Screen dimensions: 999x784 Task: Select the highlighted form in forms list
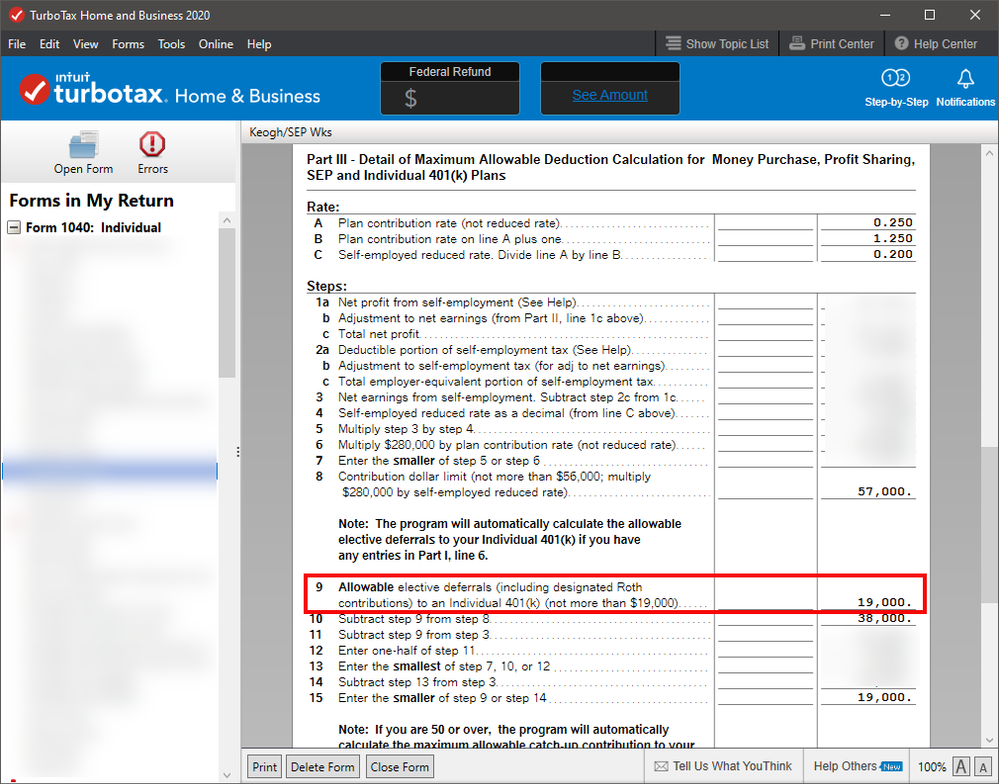click(110, 471)
